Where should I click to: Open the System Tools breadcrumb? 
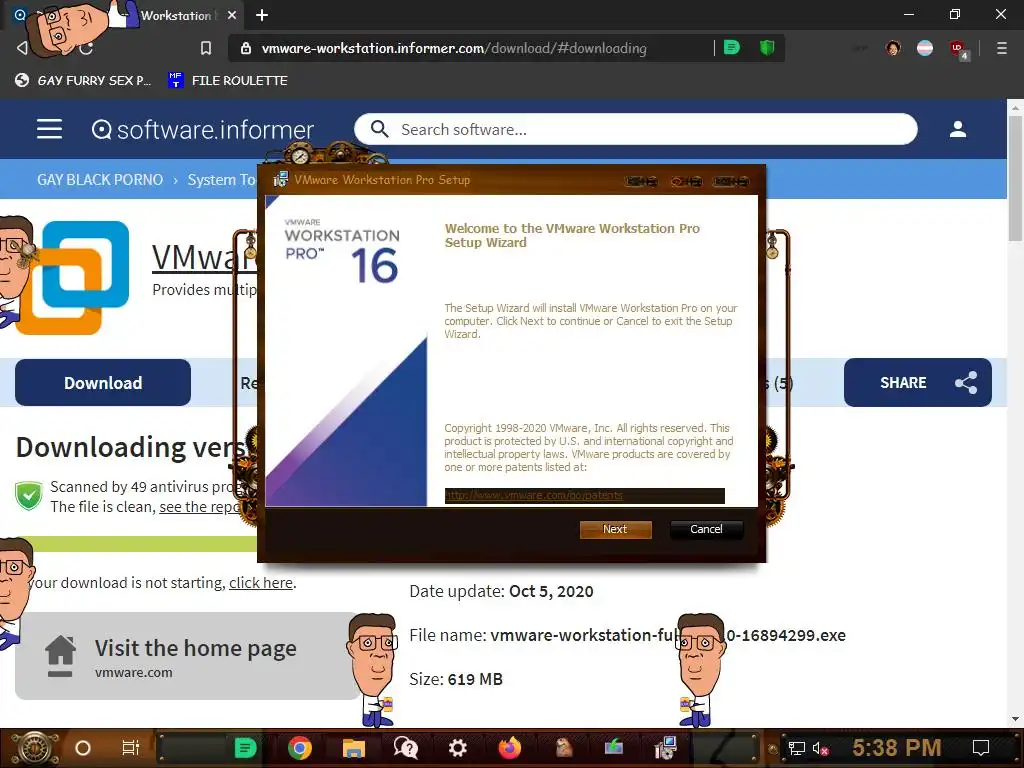point(221,180)
